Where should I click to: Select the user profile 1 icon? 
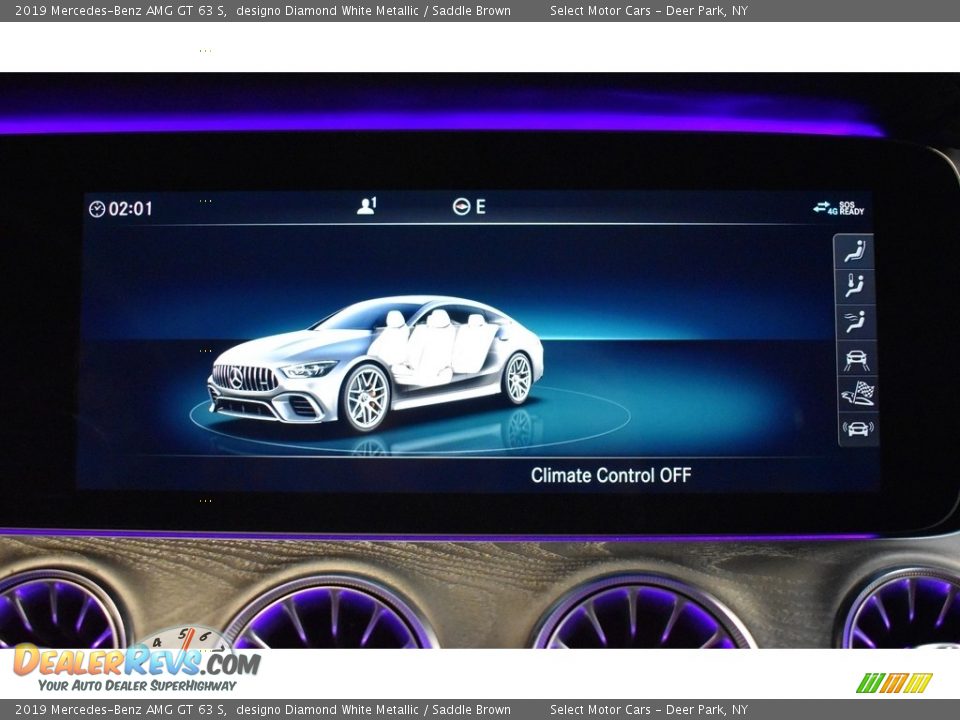click(367, 206)
